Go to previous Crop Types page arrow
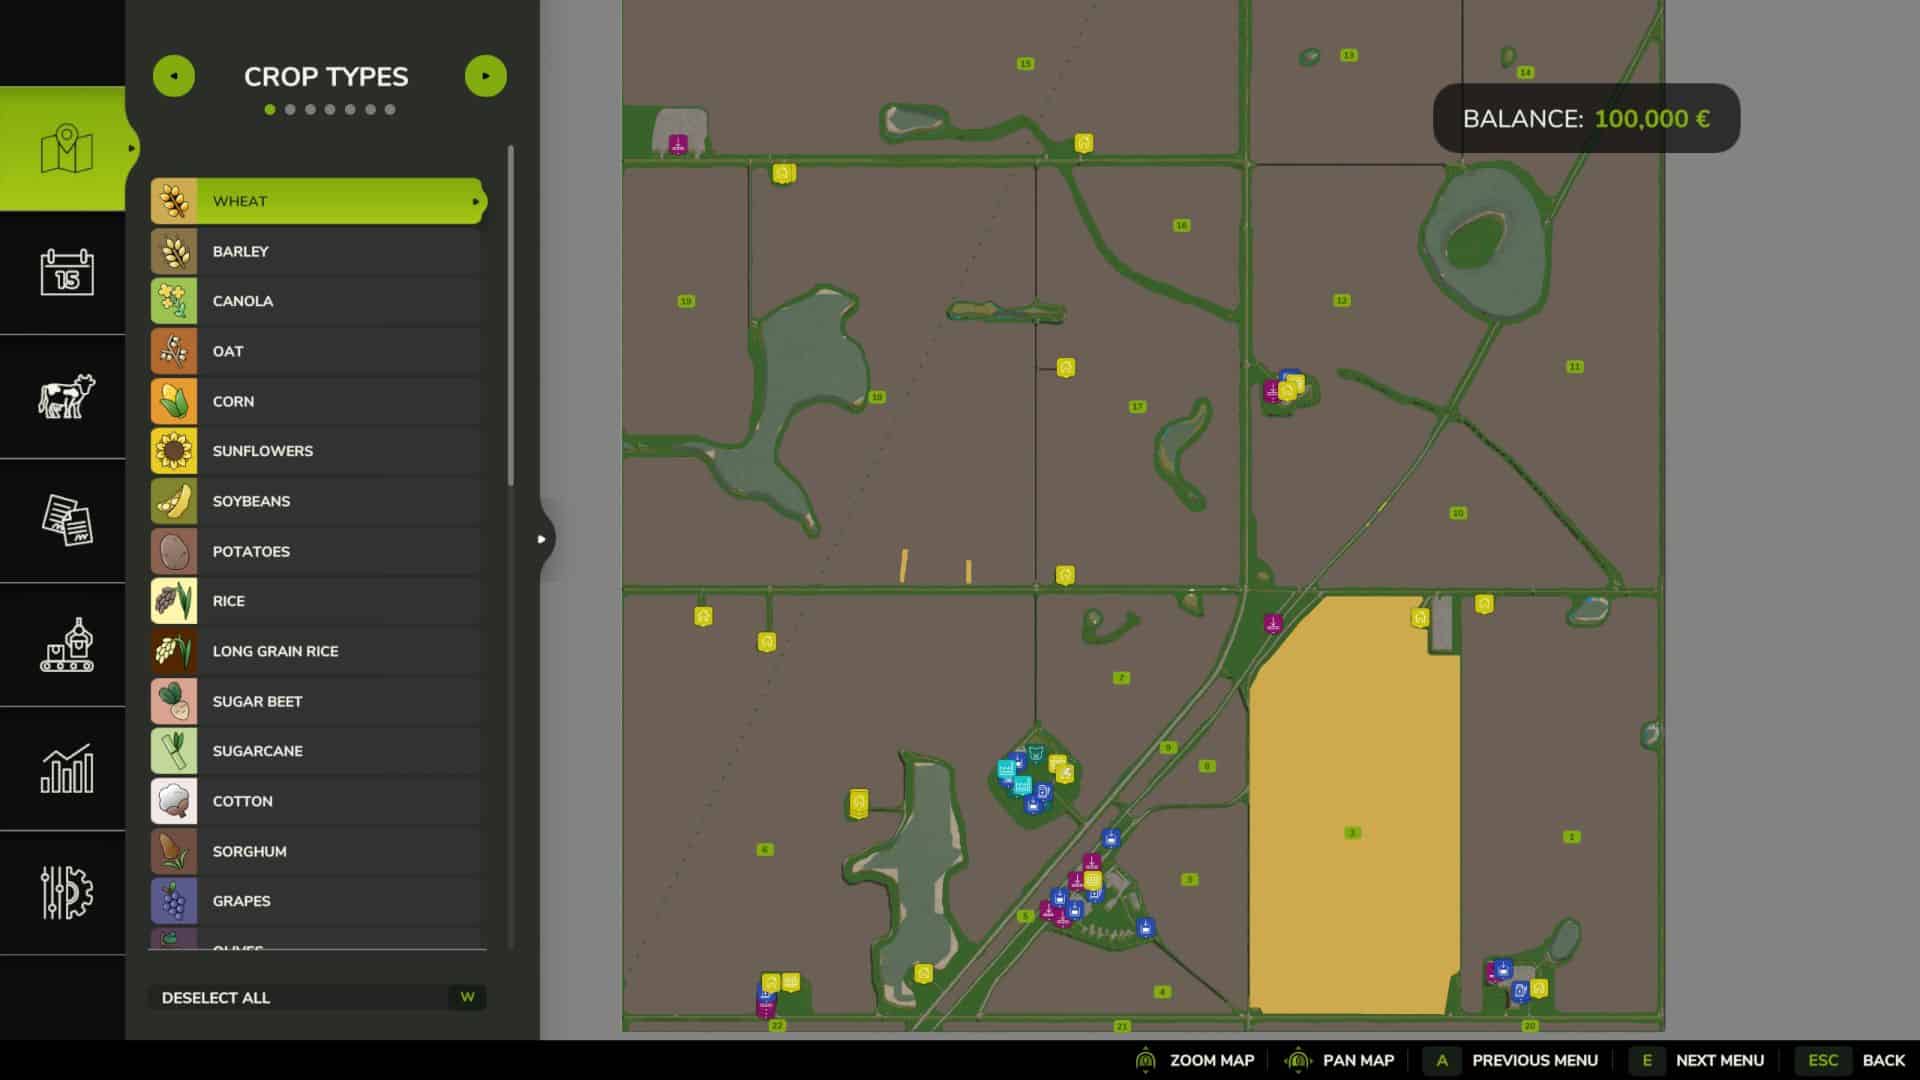The height and width of the screenshot is (1080, 1920). pyautogui.click(x=174, y=76)
